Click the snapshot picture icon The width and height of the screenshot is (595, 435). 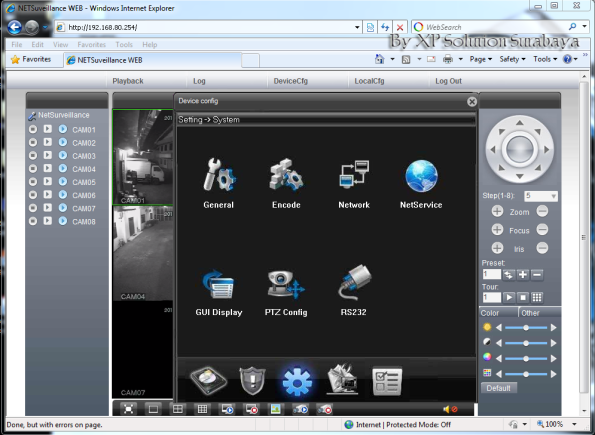pyautogui.click(x=275, y=409)
